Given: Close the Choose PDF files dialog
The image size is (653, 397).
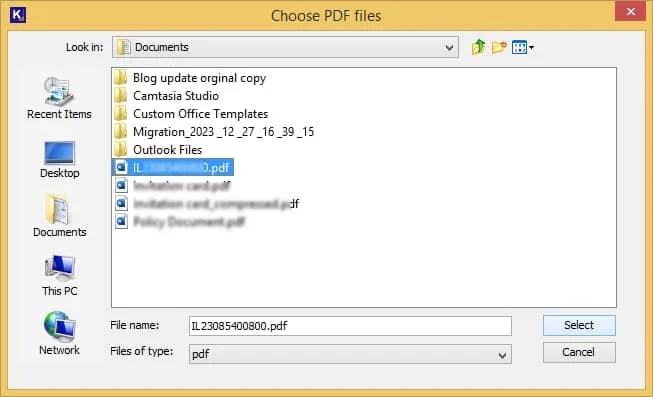Looking at the screenshot, I should click(631, 11).
